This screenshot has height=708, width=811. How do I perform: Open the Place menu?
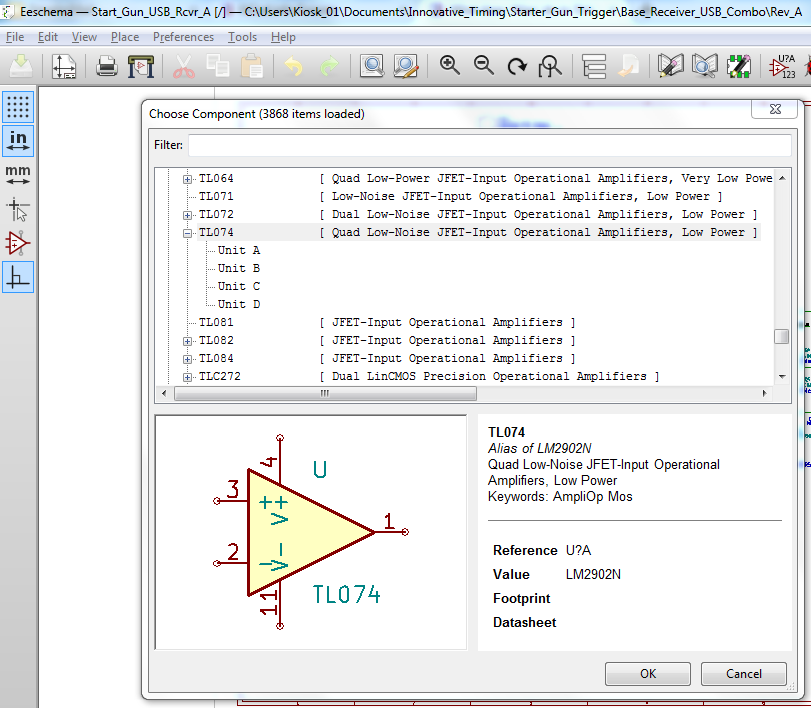[x=125, y=37]
